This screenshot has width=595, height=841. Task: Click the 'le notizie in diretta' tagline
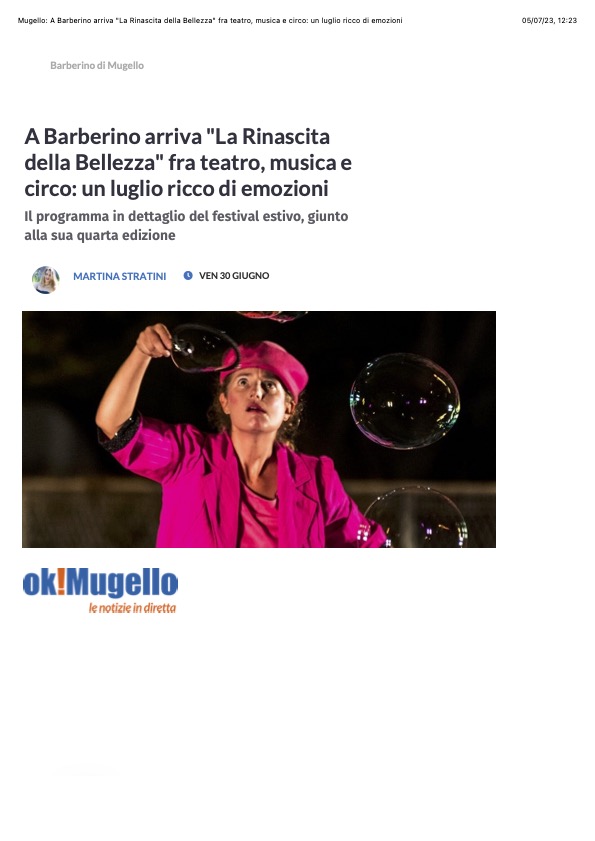133,608
